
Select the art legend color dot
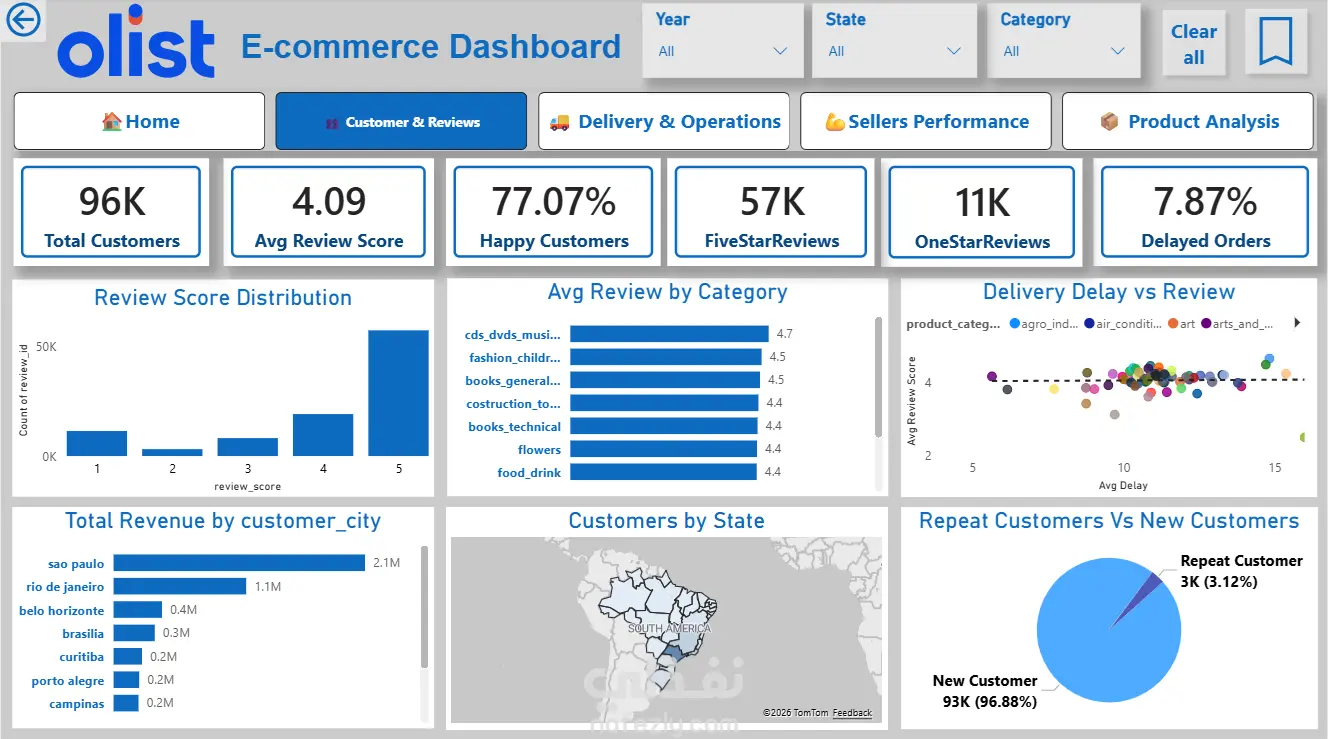click(1172, 324)
